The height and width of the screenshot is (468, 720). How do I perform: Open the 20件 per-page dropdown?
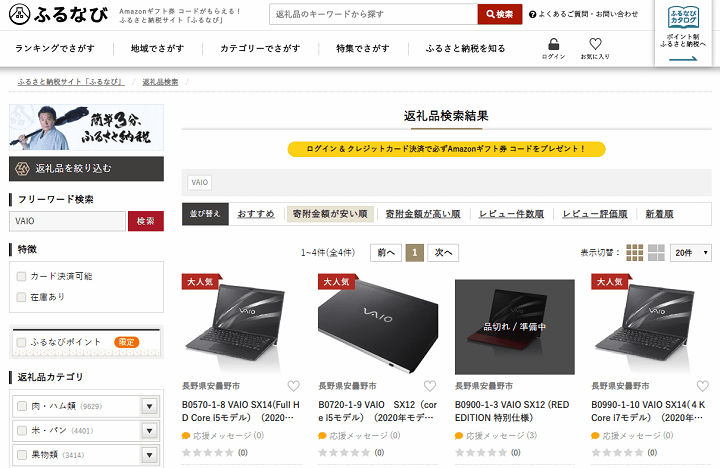pyautogui.click(x=691, y=253)
